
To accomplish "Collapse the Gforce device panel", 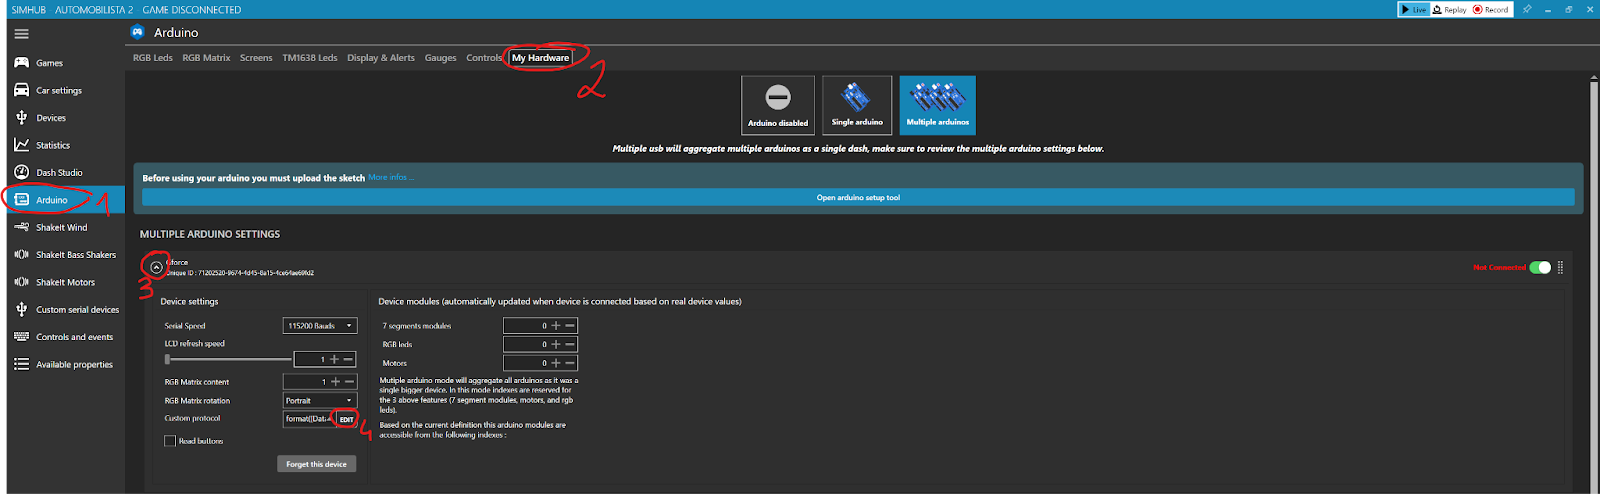I will (x=156, y=267).
